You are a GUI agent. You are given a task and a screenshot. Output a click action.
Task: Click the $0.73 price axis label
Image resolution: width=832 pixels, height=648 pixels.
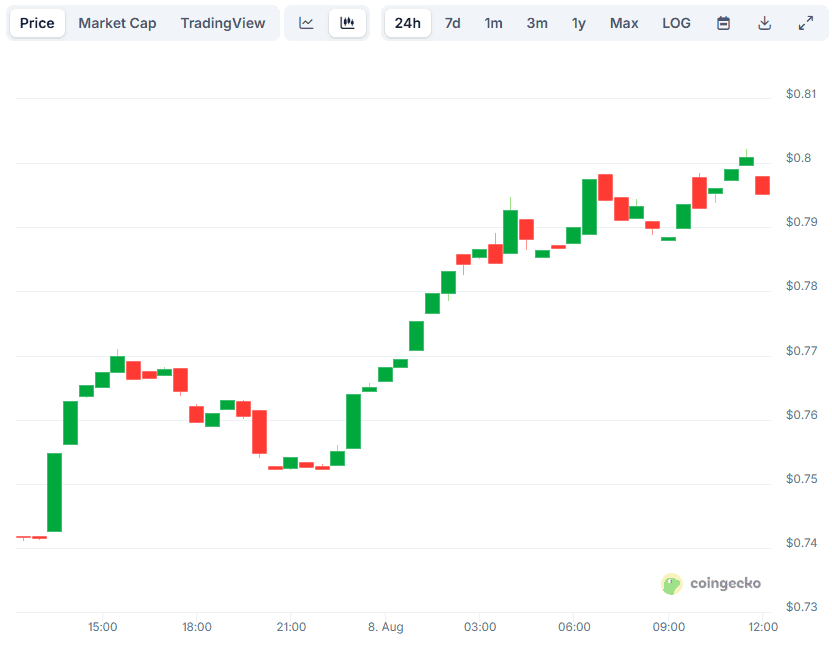[x=801, y=606]
